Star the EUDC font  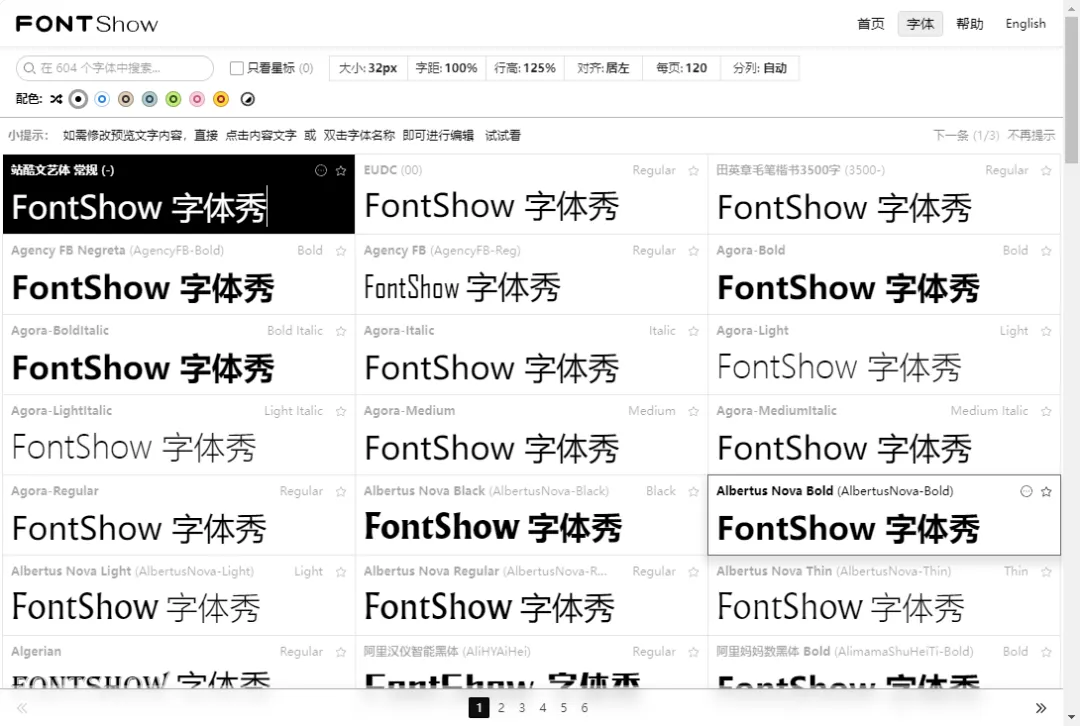coord(694,171)
